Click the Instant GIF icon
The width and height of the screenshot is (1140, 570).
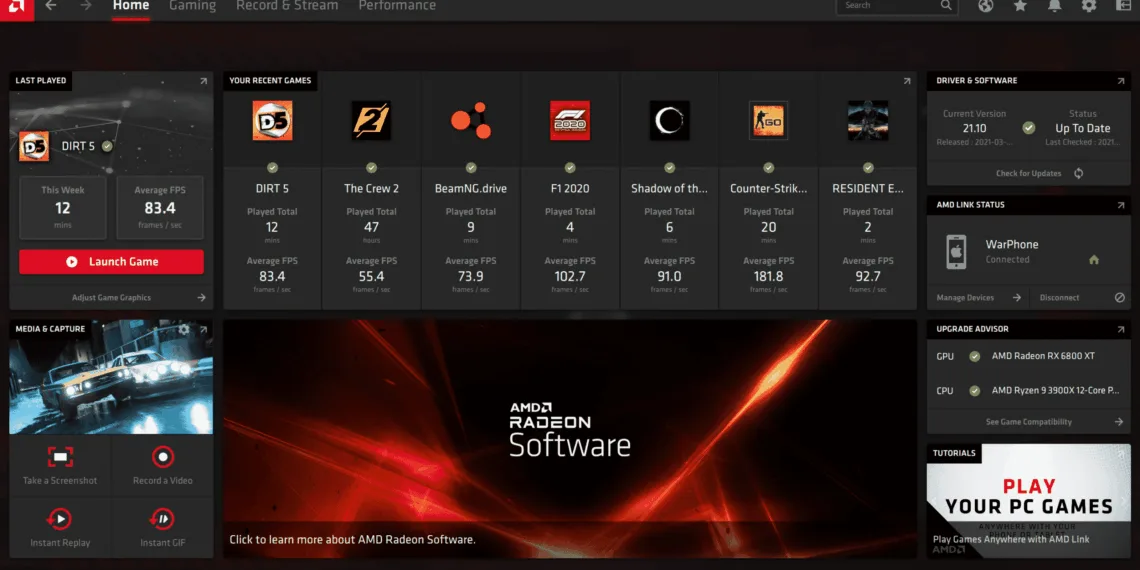[x=162, y=519]
